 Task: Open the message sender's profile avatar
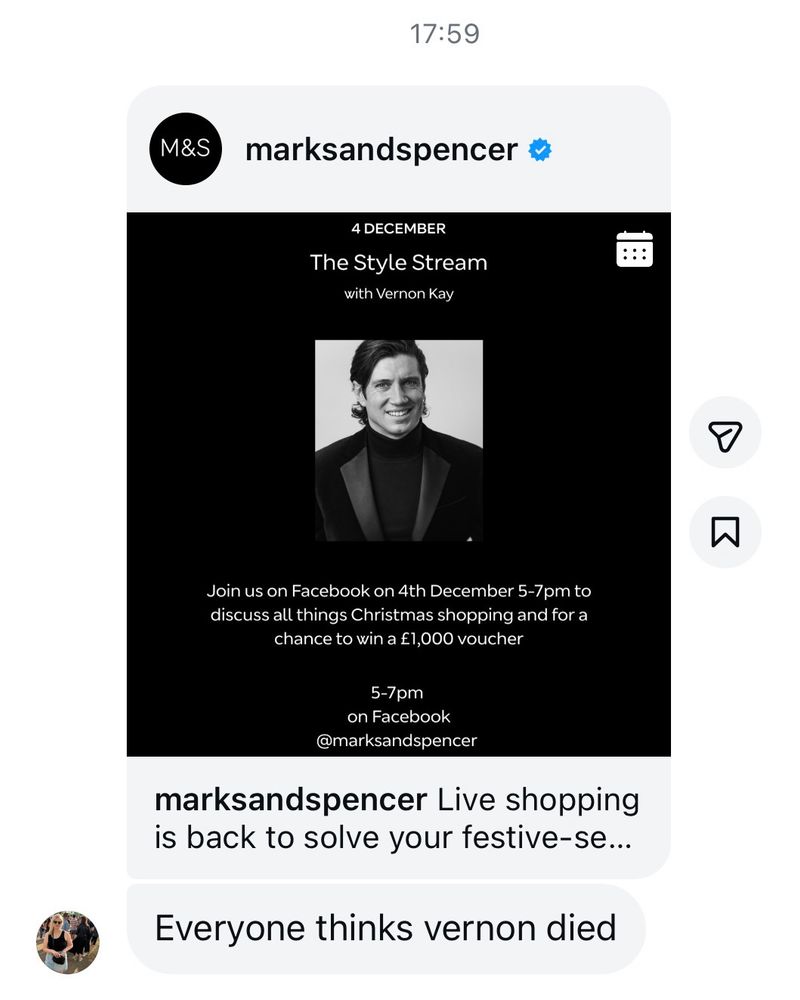click(68, 941)
